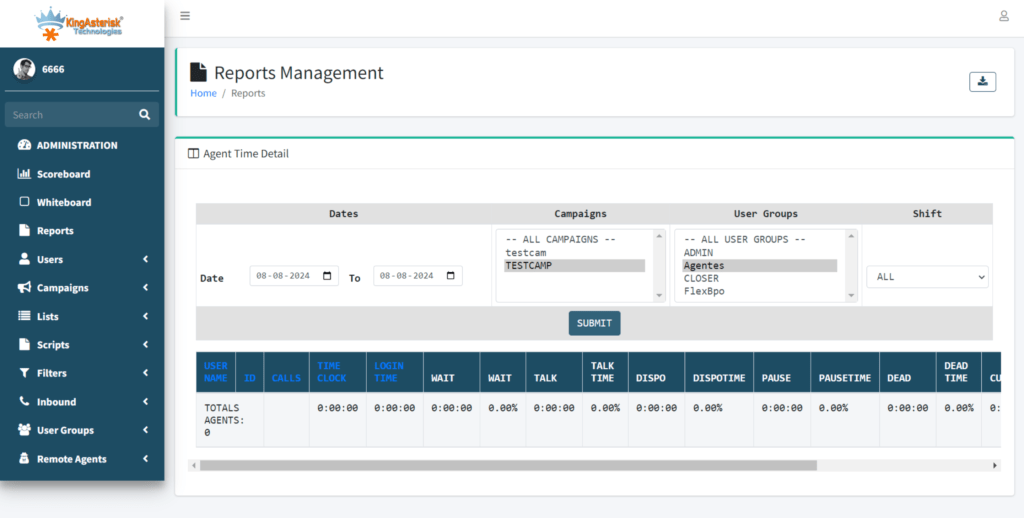The height and width of the screenshot is (518, 1024).
Task: Click the hamburger menu icon
Action: 185,16
